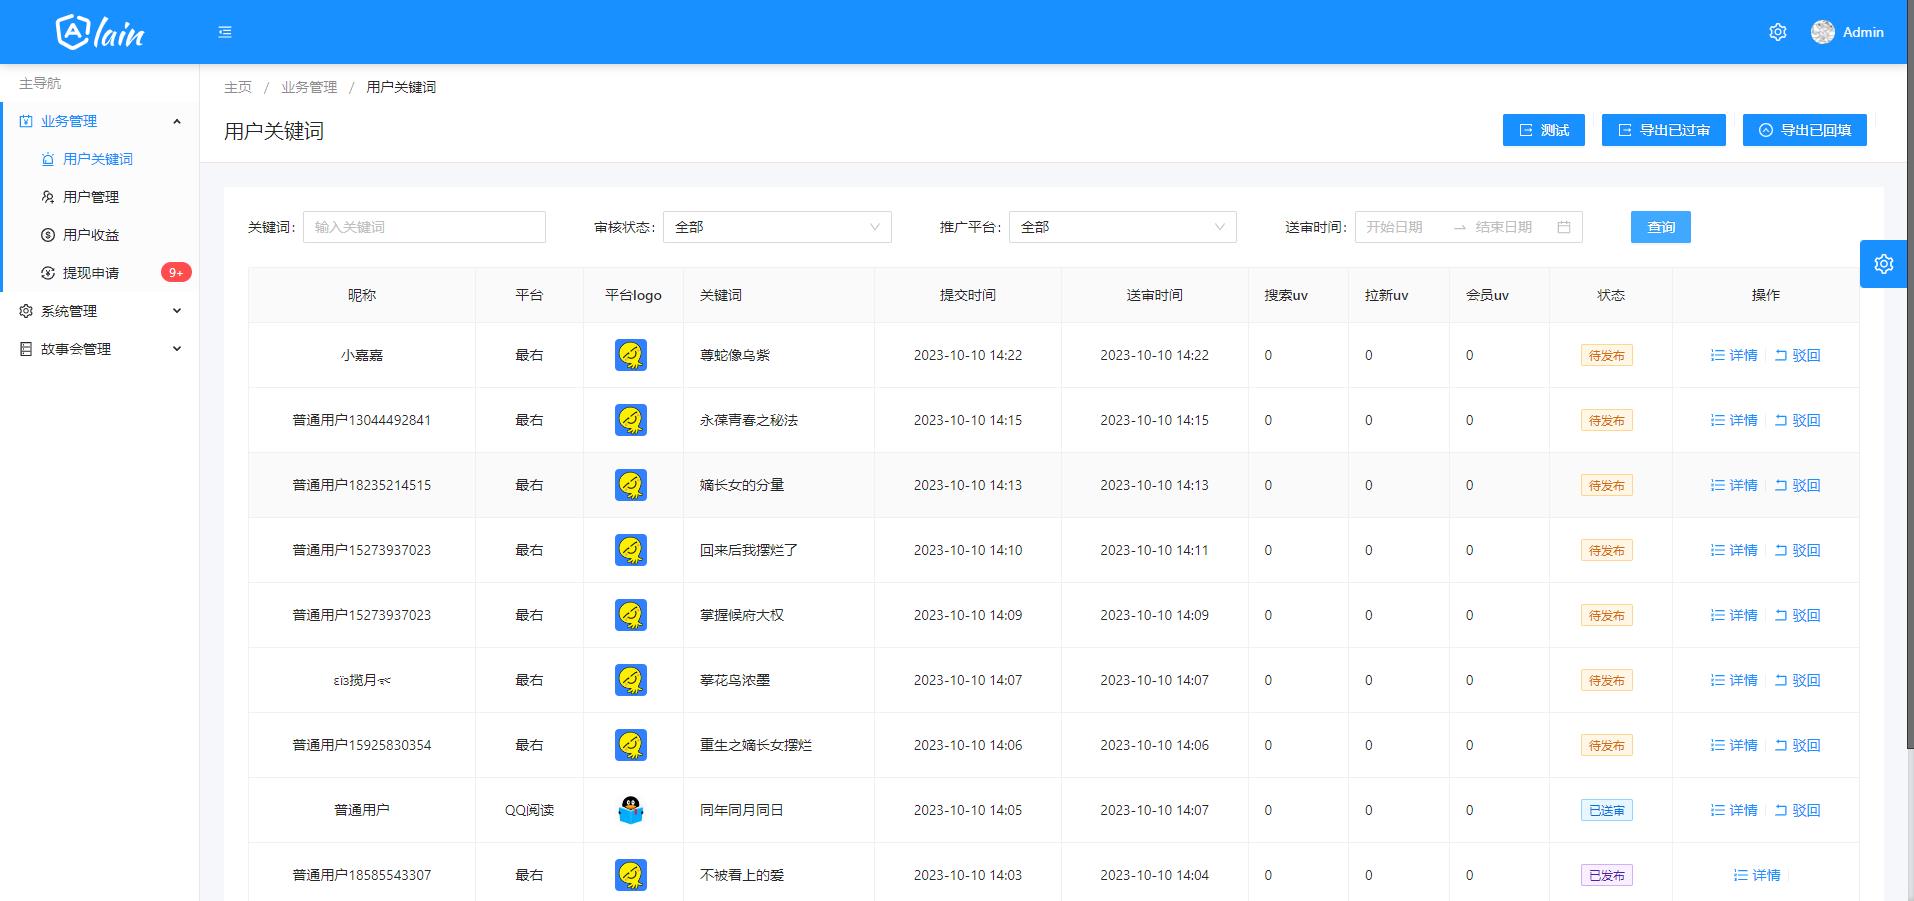1914x901 pixels.
Task: View 详情 for keyword 重生之嫡长女摆烂
Action: pos(1734,745)
